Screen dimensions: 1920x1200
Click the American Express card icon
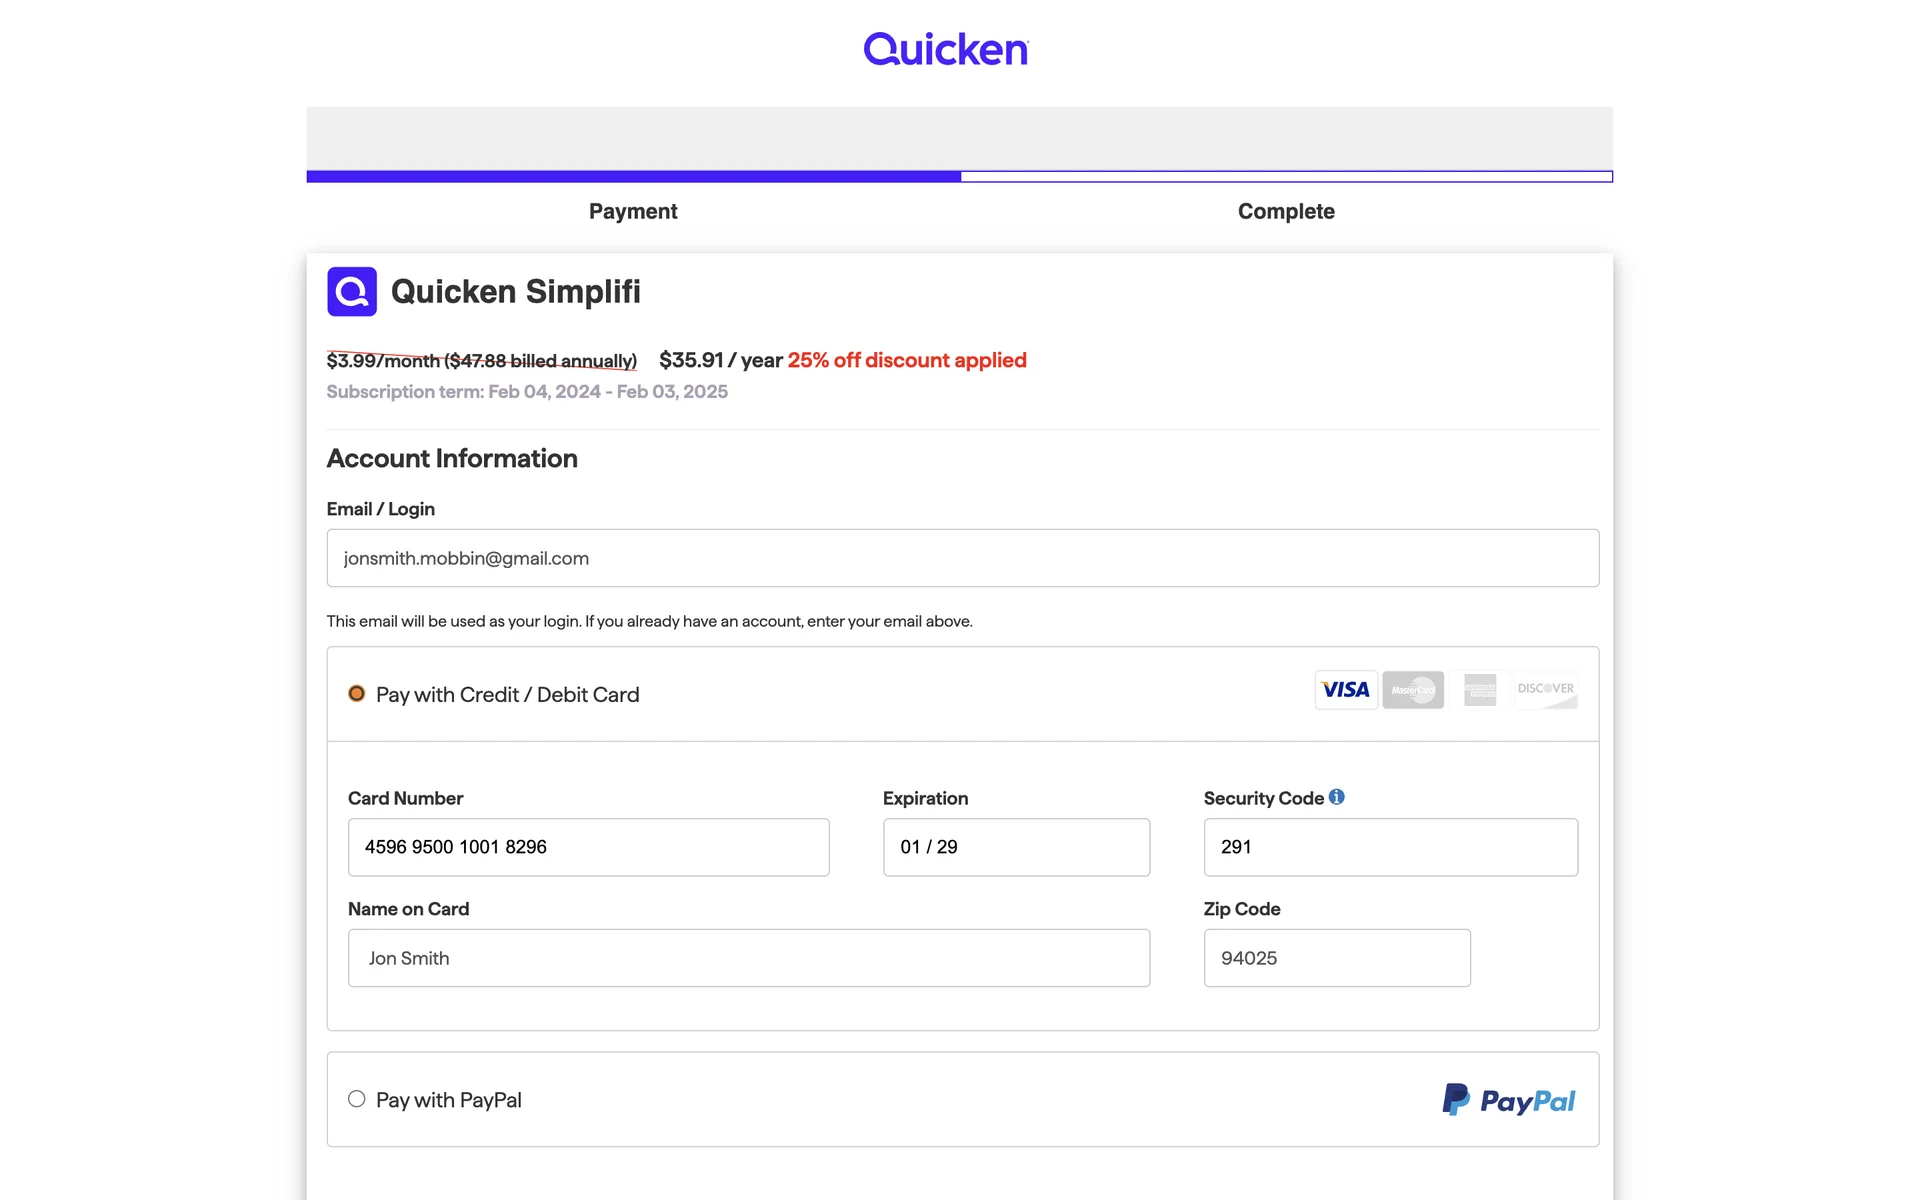point(1479,690)
